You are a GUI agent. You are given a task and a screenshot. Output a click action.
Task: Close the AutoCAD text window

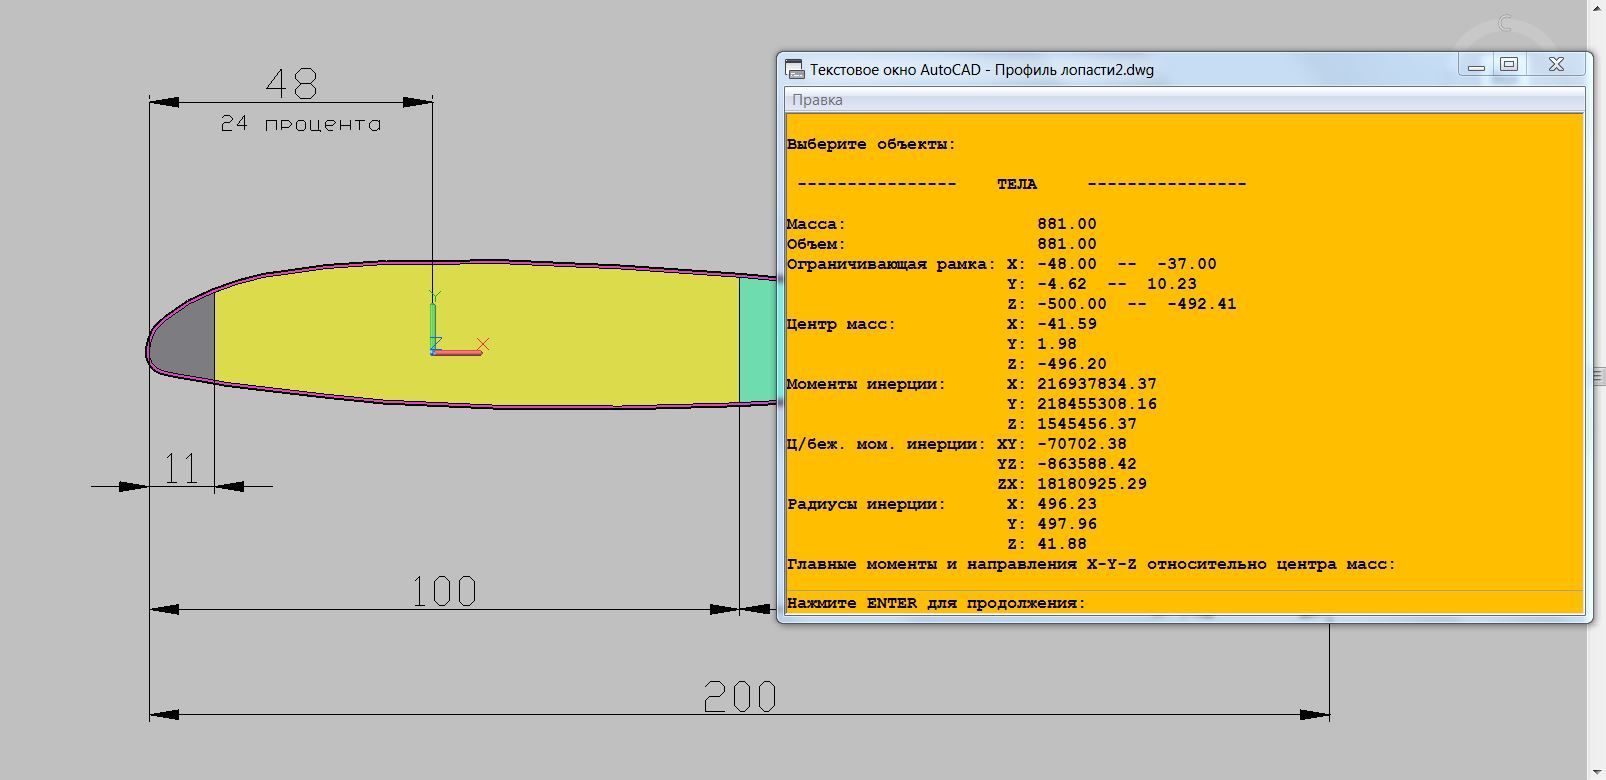(x=1556, y=65)
